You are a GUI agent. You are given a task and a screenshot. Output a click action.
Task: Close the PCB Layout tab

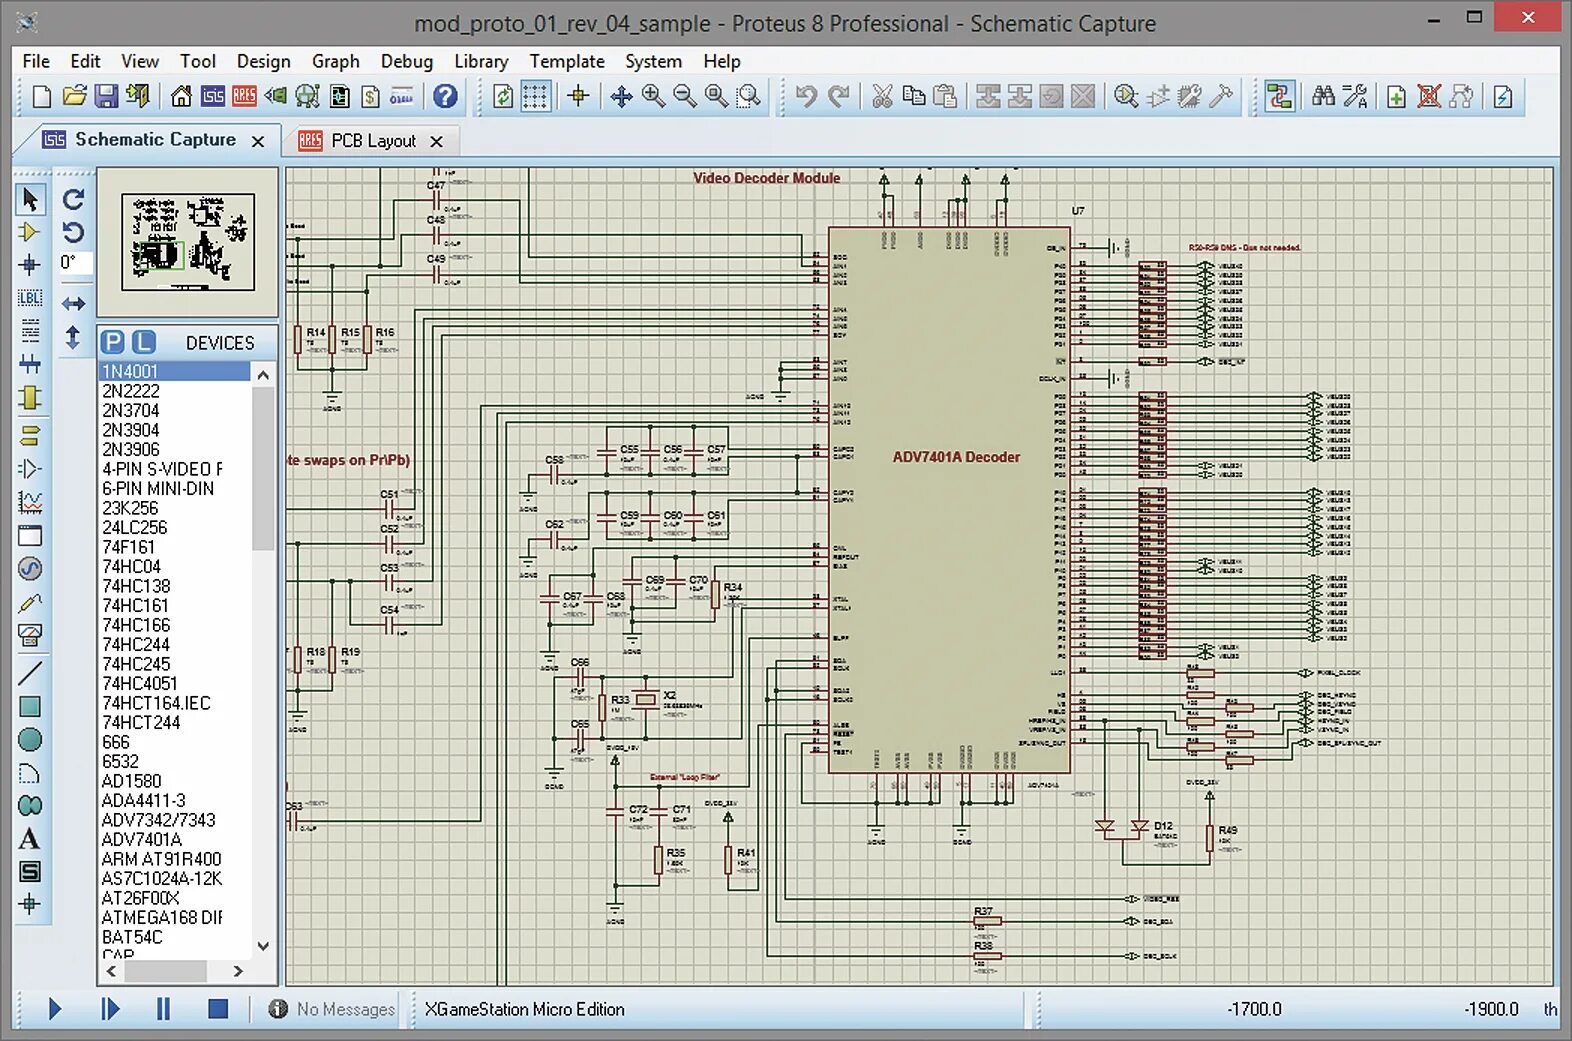[436, 141]
